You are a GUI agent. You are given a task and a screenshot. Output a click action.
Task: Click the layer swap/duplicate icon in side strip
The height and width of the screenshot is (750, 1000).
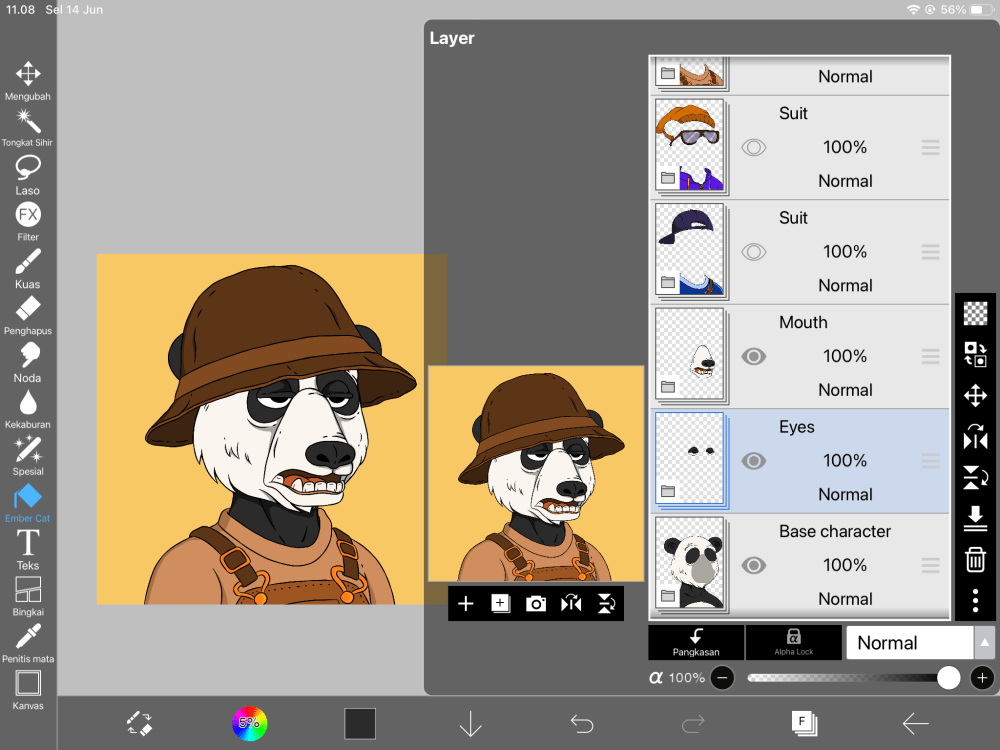click(975, 354)
